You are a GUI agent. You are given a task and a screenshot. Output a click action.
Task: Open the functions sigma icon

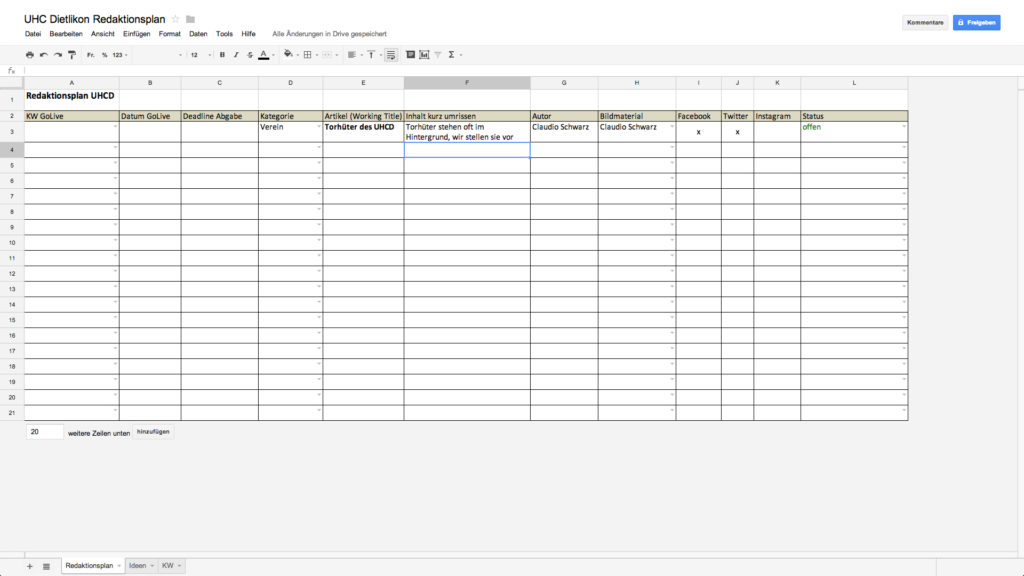tap(452, 55)
